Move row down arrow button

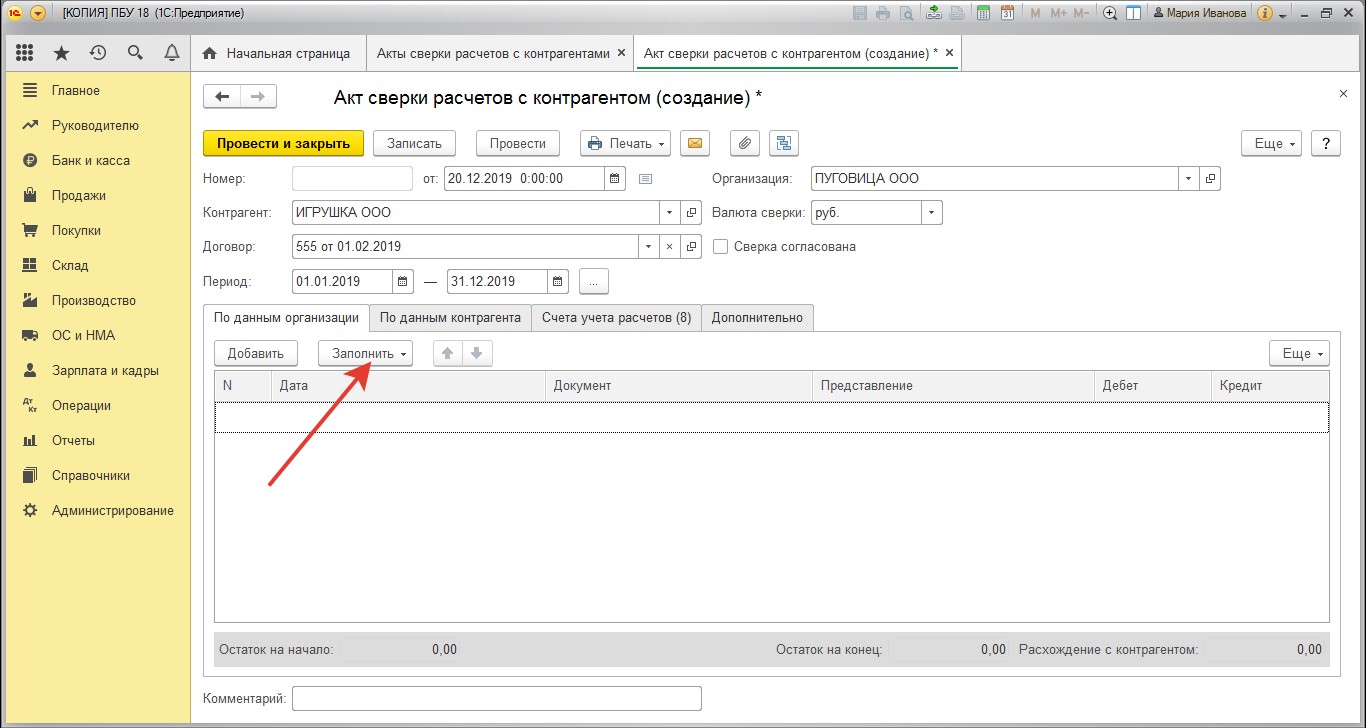pyautogui.click(x=476, y=353)
